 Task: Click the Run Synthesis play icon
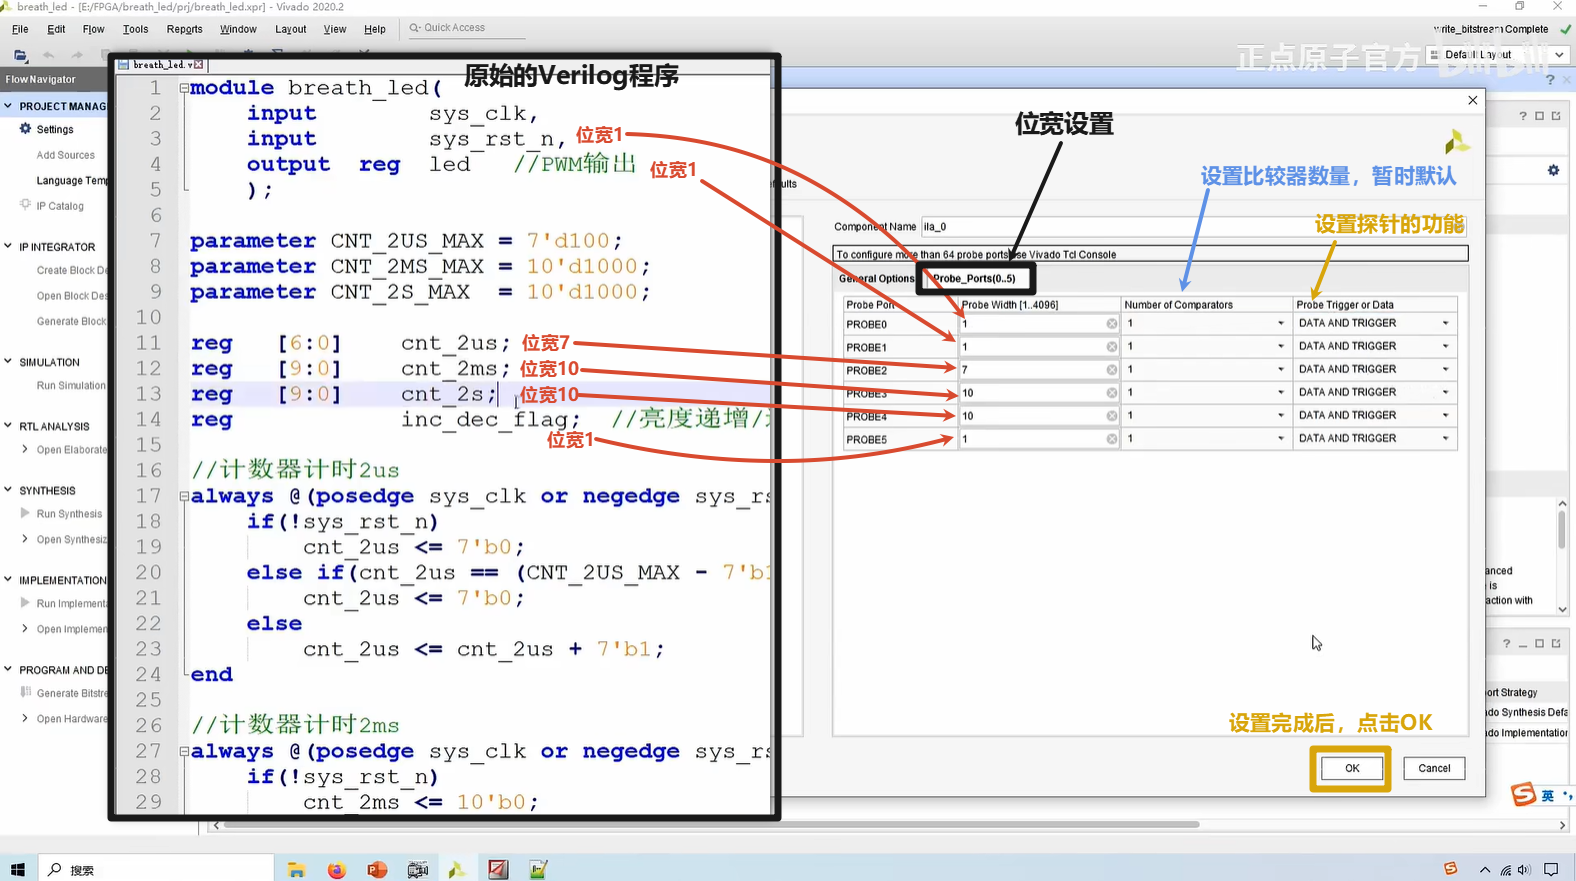tap(25, 513)
